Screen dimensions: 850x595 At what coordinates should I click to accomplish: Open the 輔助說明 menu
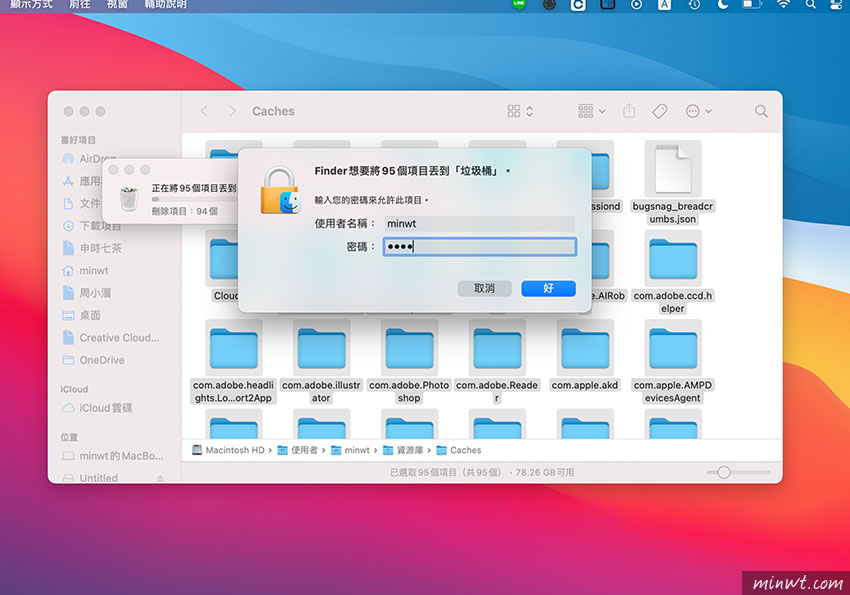point(165,4)
